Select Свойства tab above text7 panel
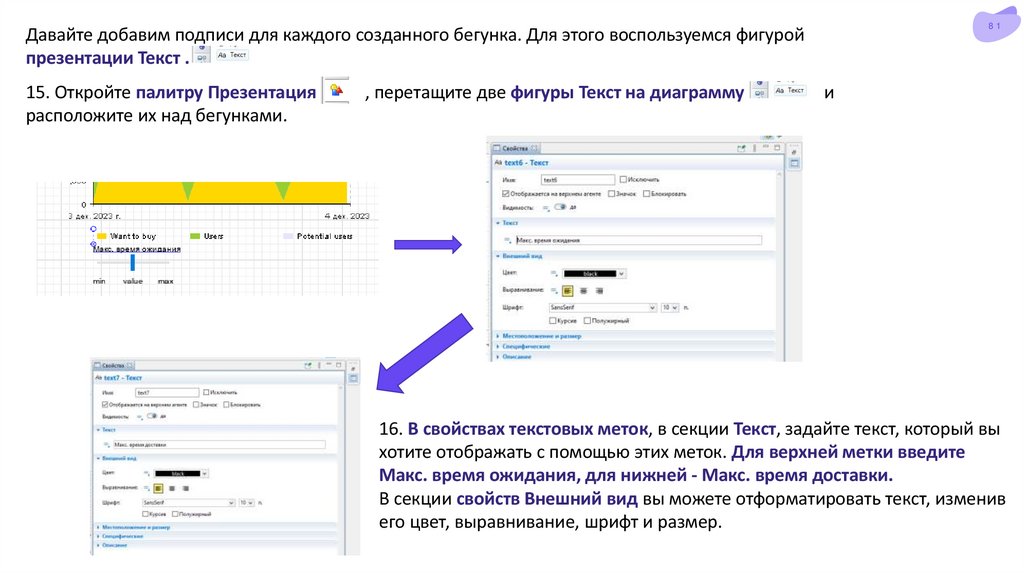Screen dimensions: 1024x574 (x=114, y=365)
